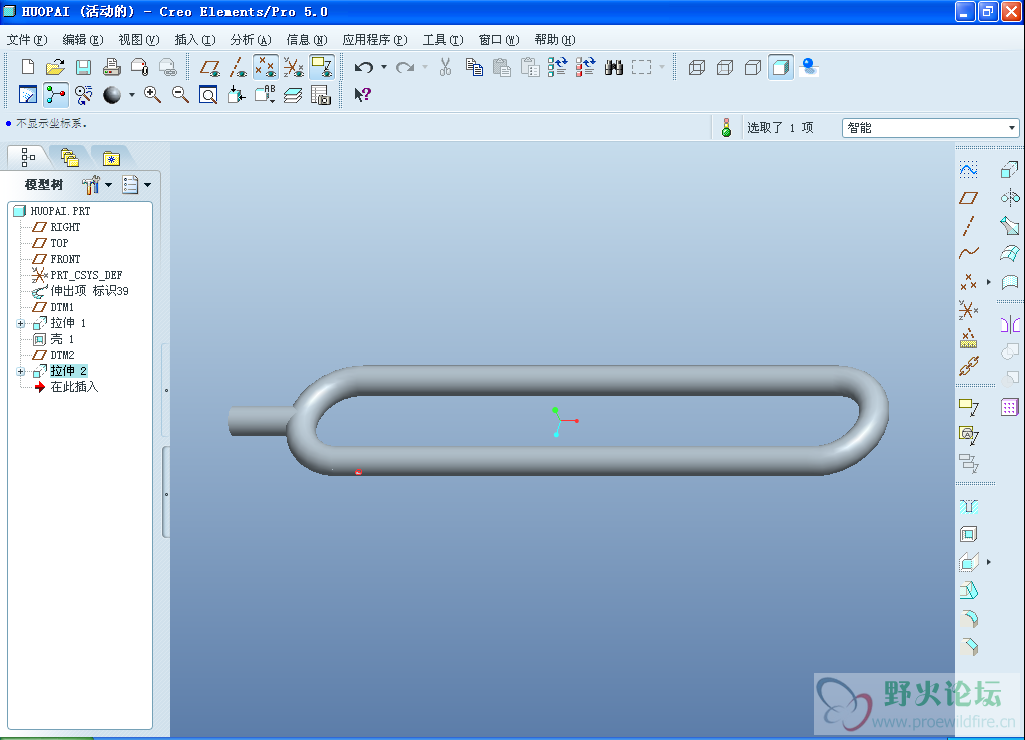
Task: Expand the 拉伸 1 feature node
Action: point(20,324)
